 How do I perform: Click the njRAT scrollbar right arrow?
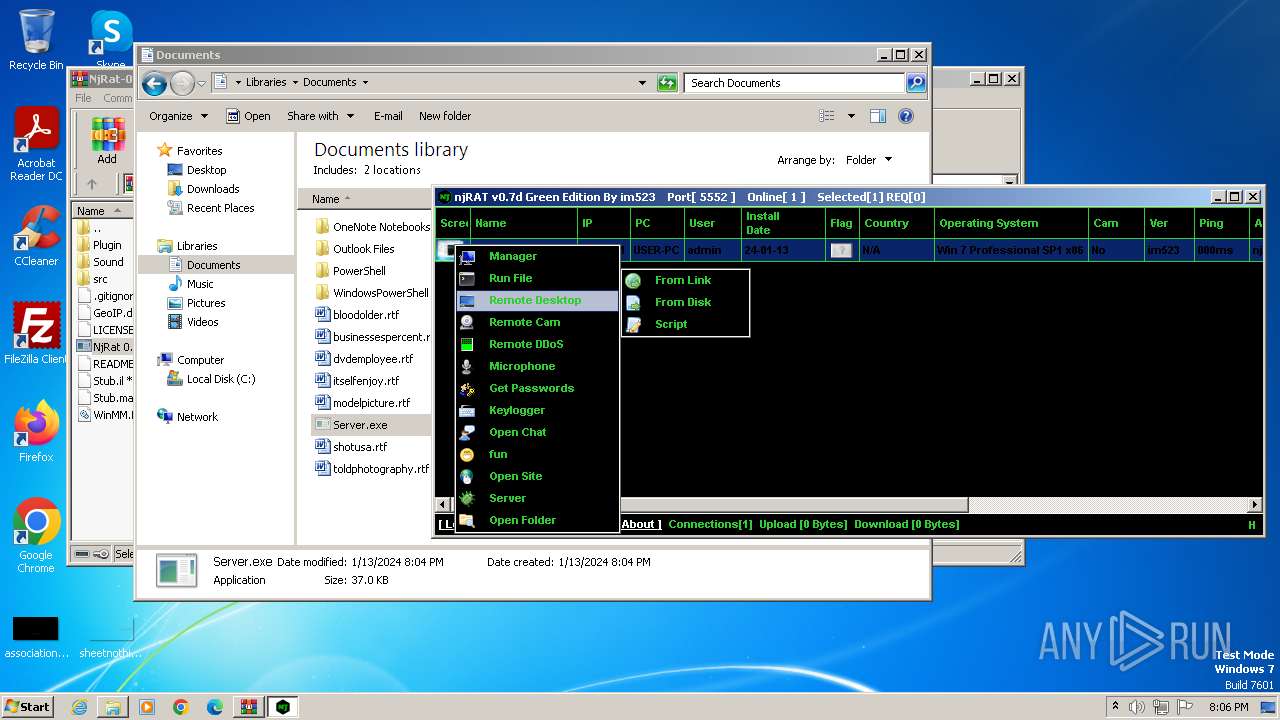point(1256,504)
